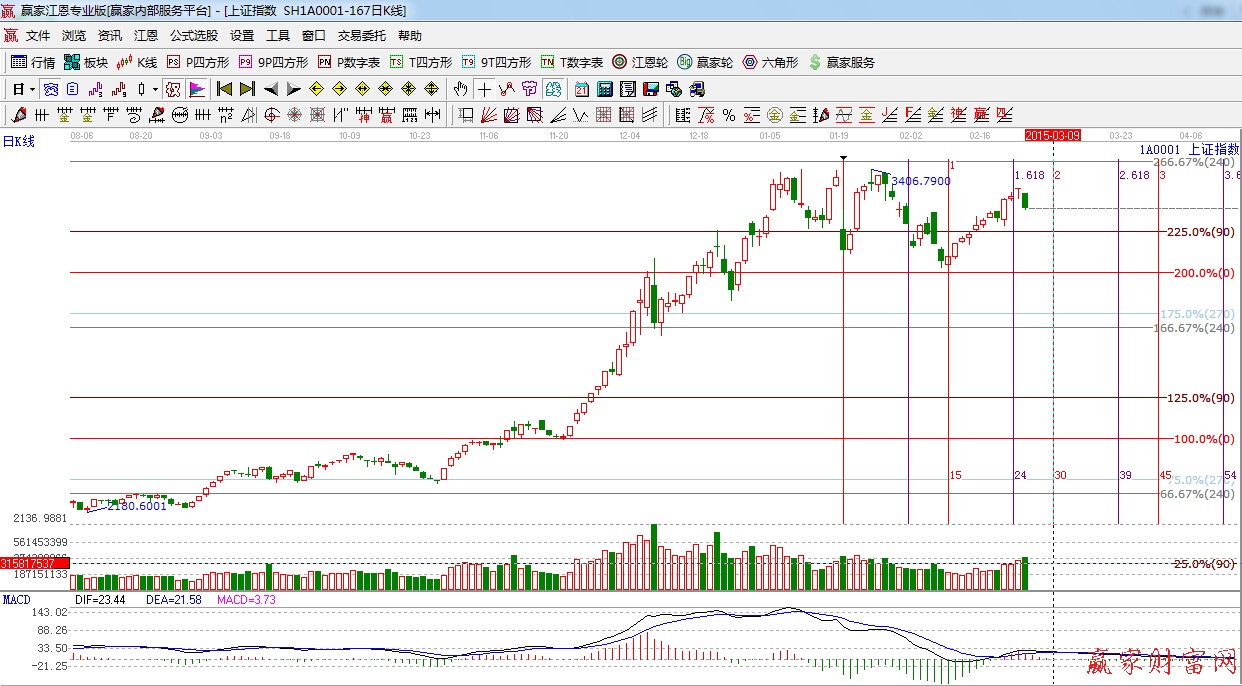The height and width of the screenshot is (686, 1242).
Task: Expand the 日 period dropdown
Action: 32,89
